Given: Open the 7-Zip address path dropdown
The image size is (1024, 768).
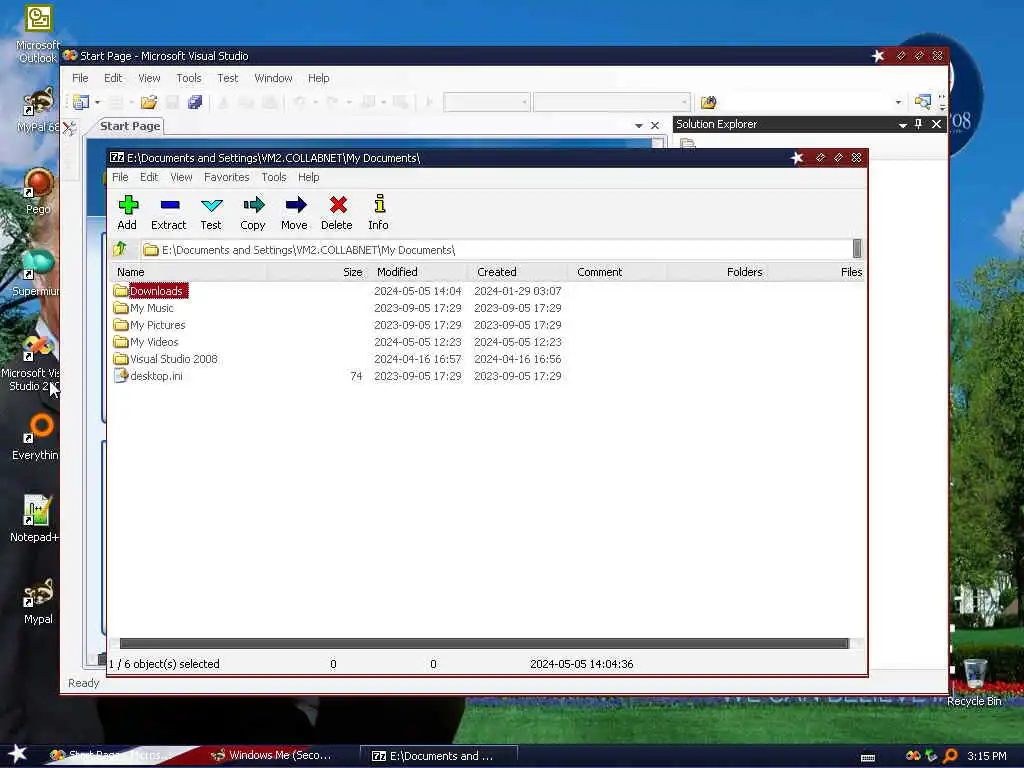Looking at the screenshot, I should 857,249.
